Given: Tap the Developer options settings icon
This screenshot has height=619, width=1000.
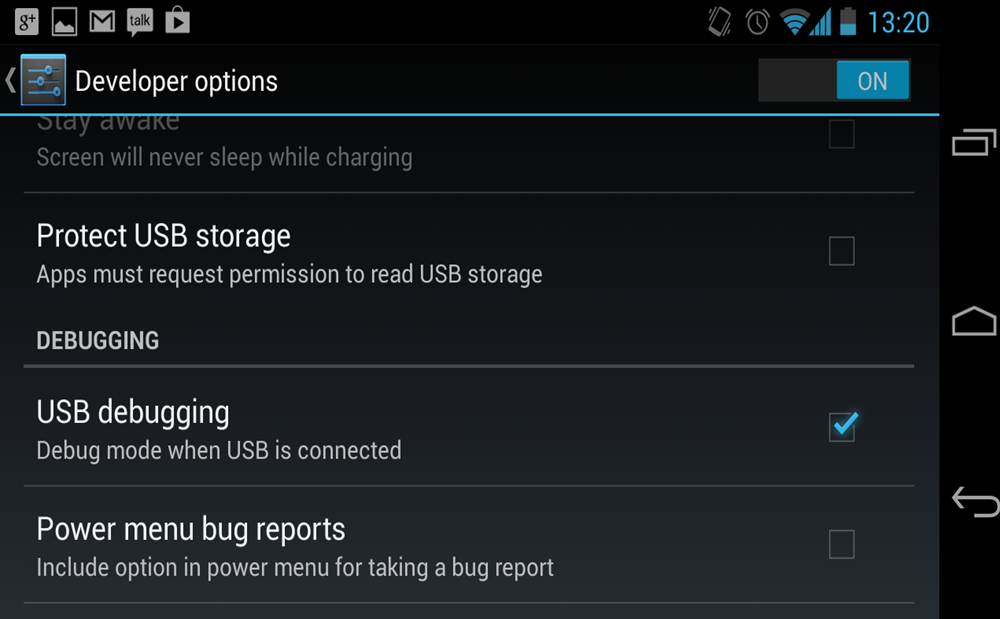Looking at the screenshot, I should click(43, 81).
